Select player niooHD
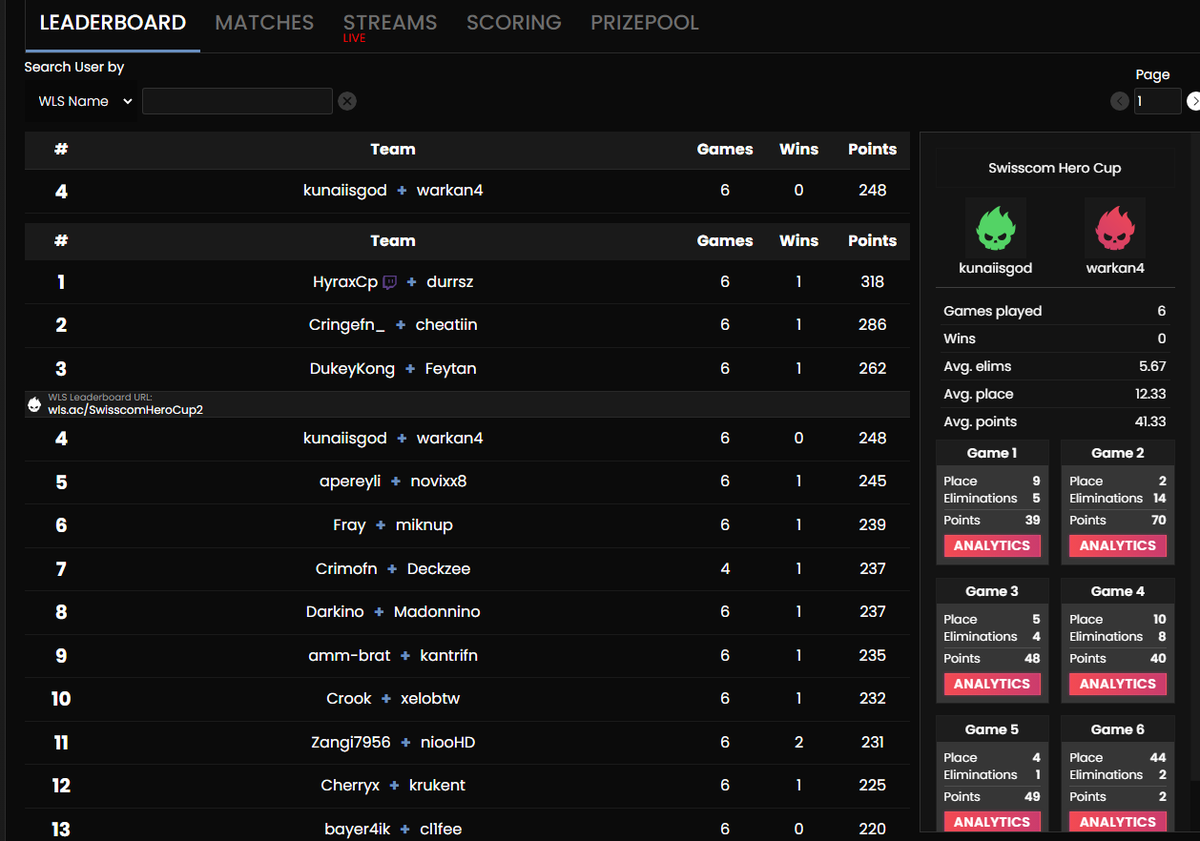 coord(448,743)
